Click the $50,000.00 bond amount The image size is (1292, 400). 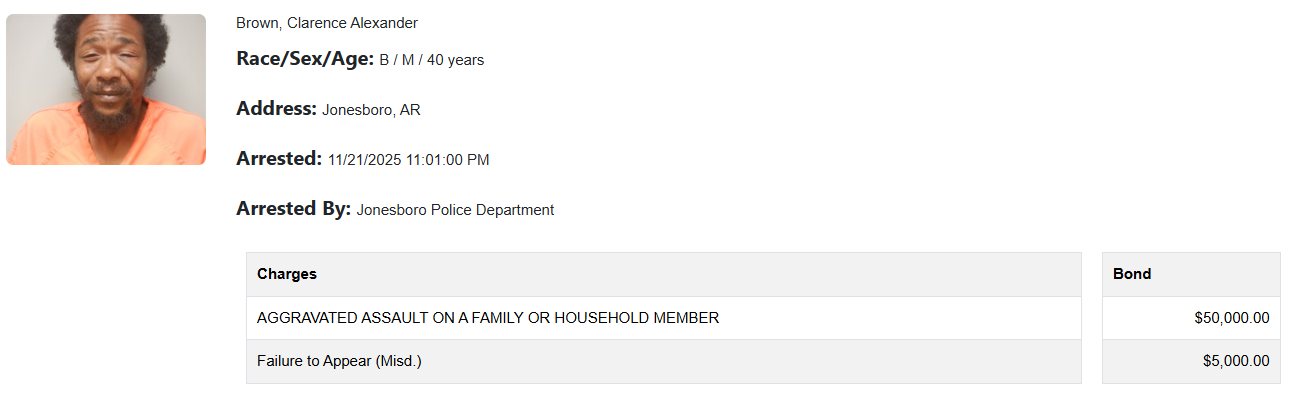pos(1231,318)
